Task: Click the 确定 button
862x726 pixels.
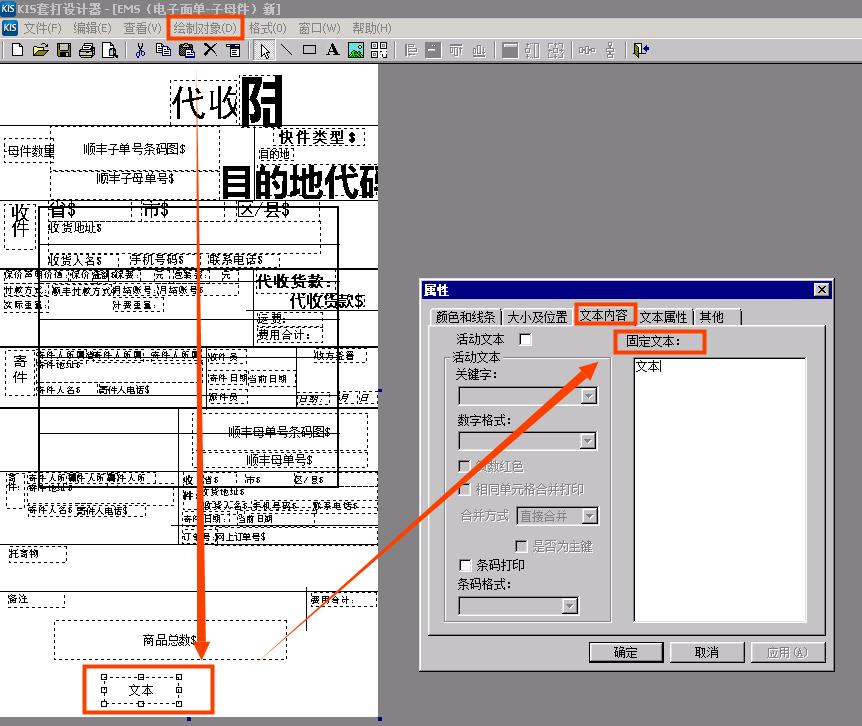Action: point(626,651)
